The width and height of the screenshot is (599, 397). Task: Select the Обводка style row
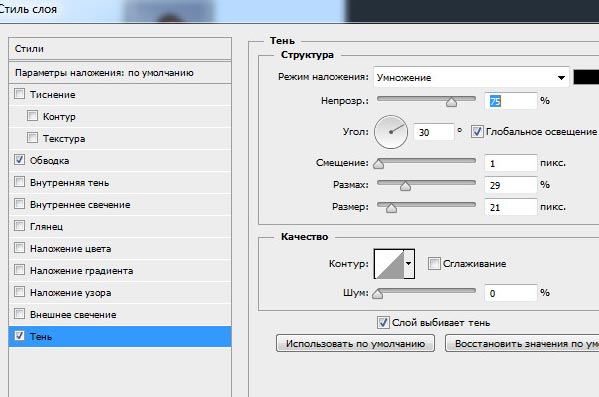(120, 160)
